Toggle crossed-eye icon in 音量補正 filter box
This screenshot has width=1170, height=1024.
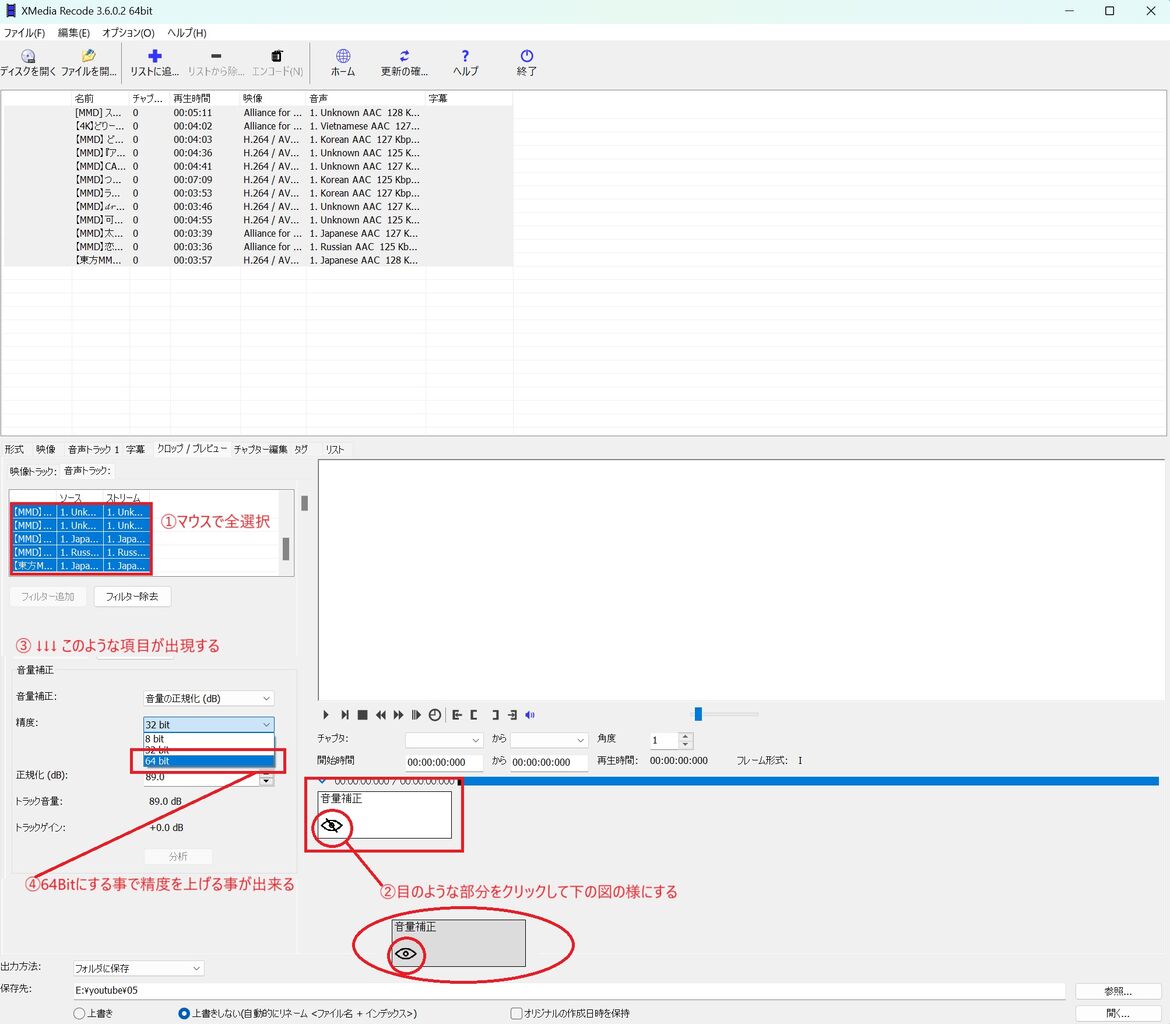[331, 825]
